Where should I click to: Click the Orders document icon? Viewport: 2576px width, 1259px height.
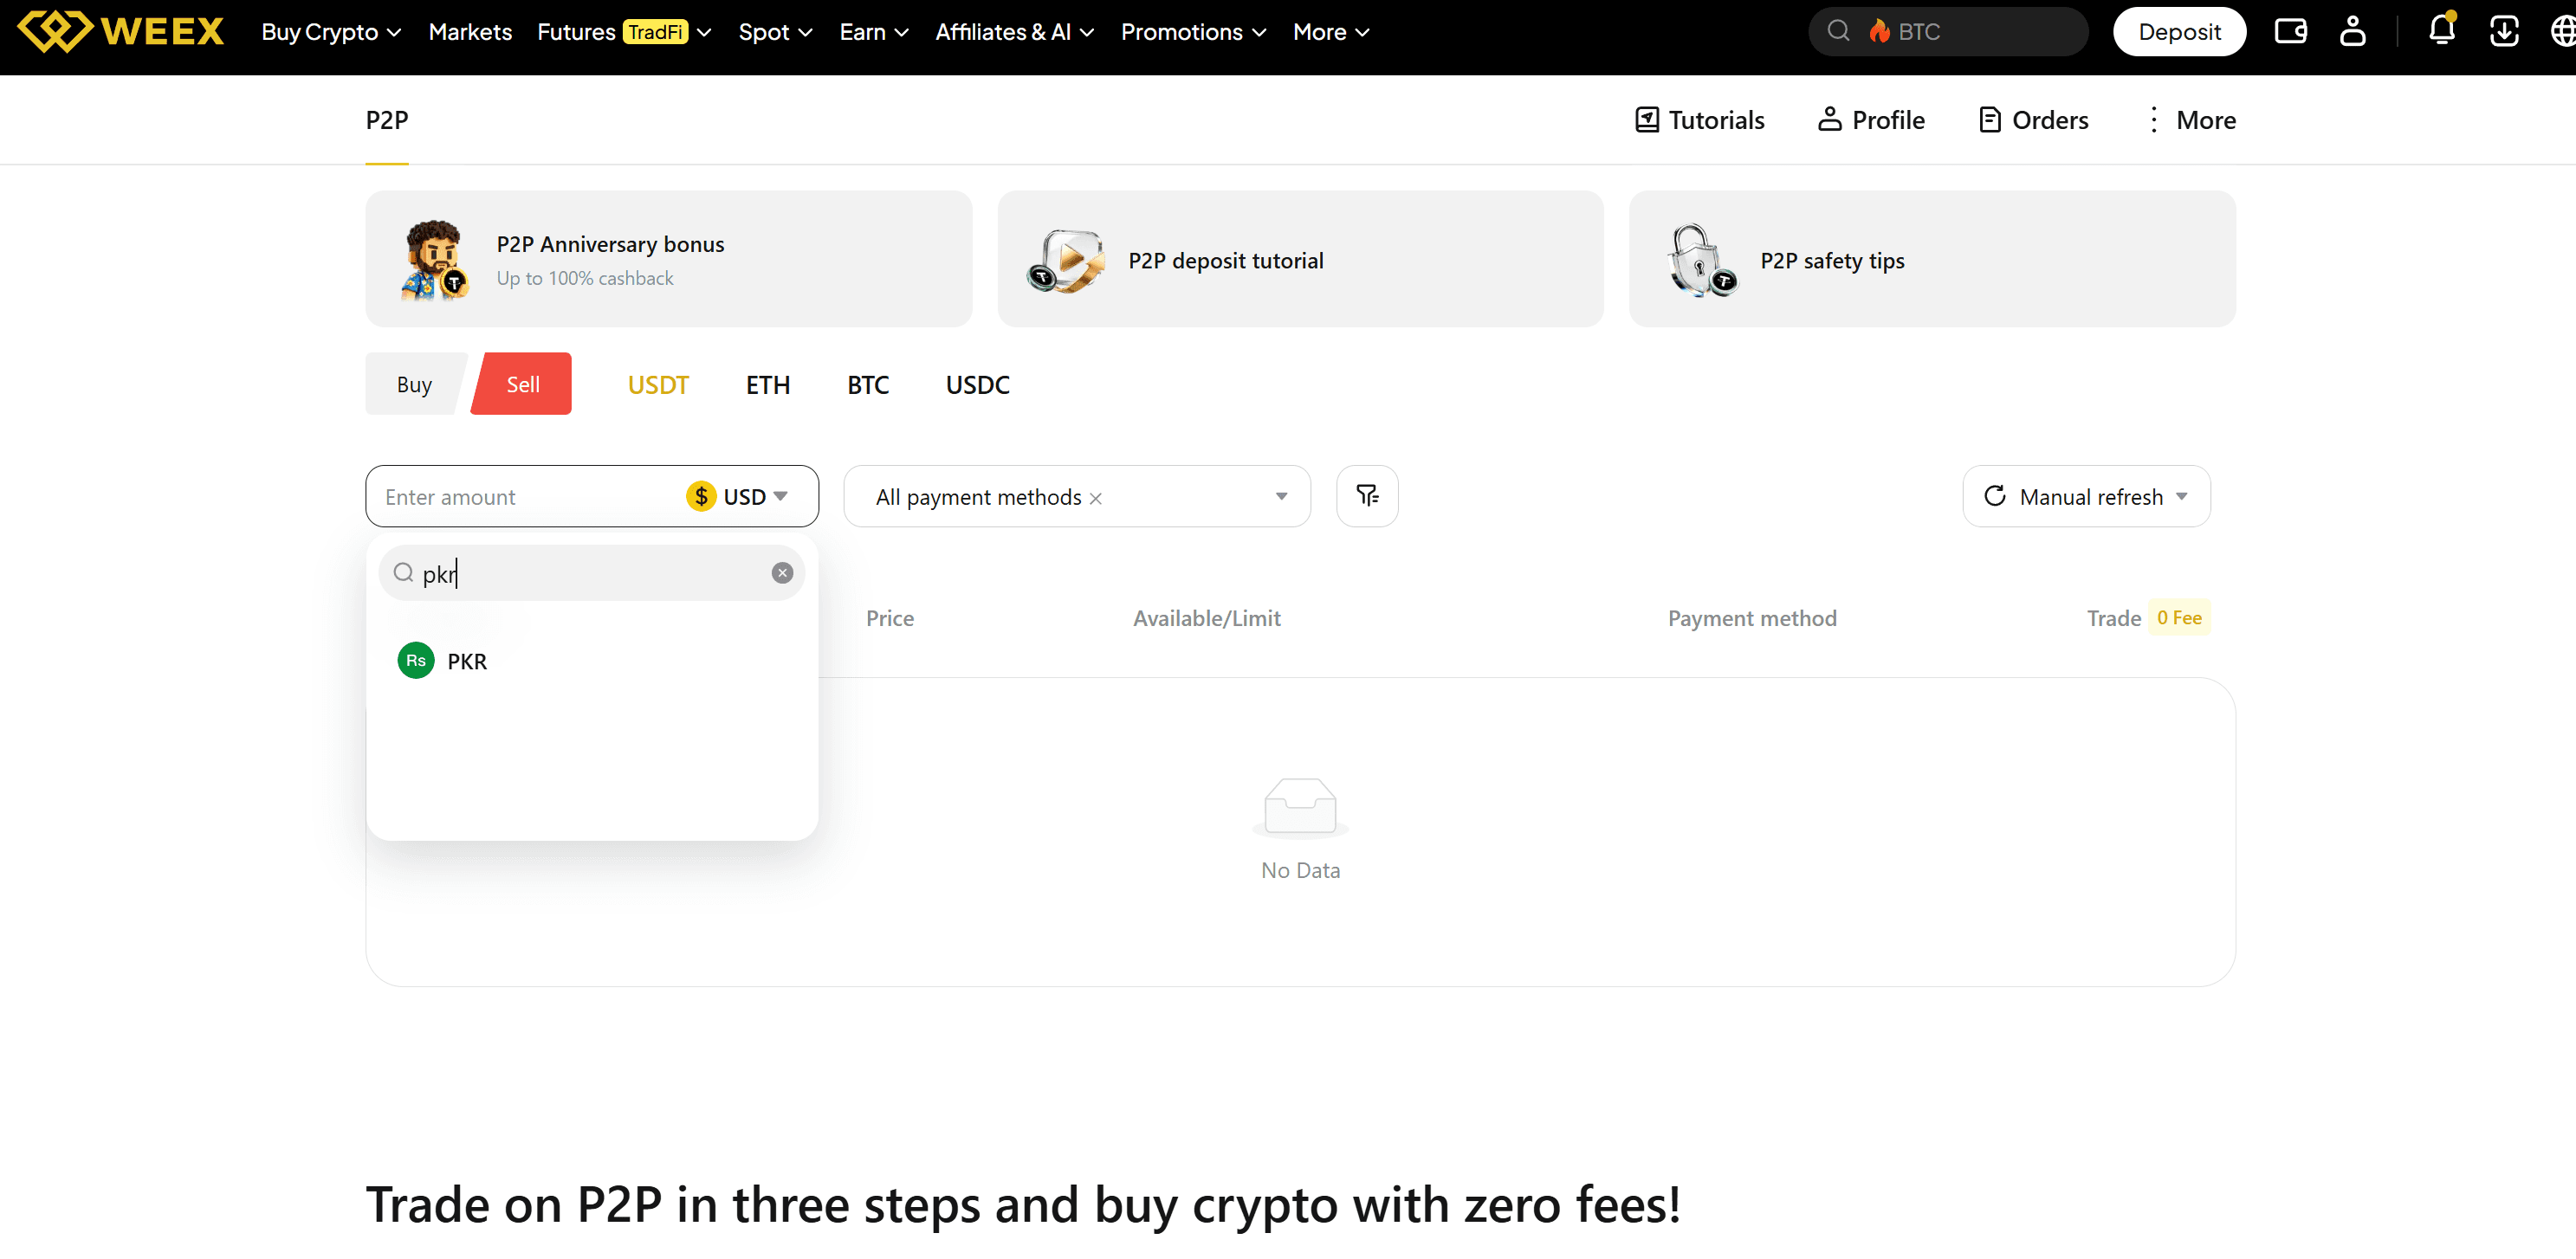point(1990,120)
